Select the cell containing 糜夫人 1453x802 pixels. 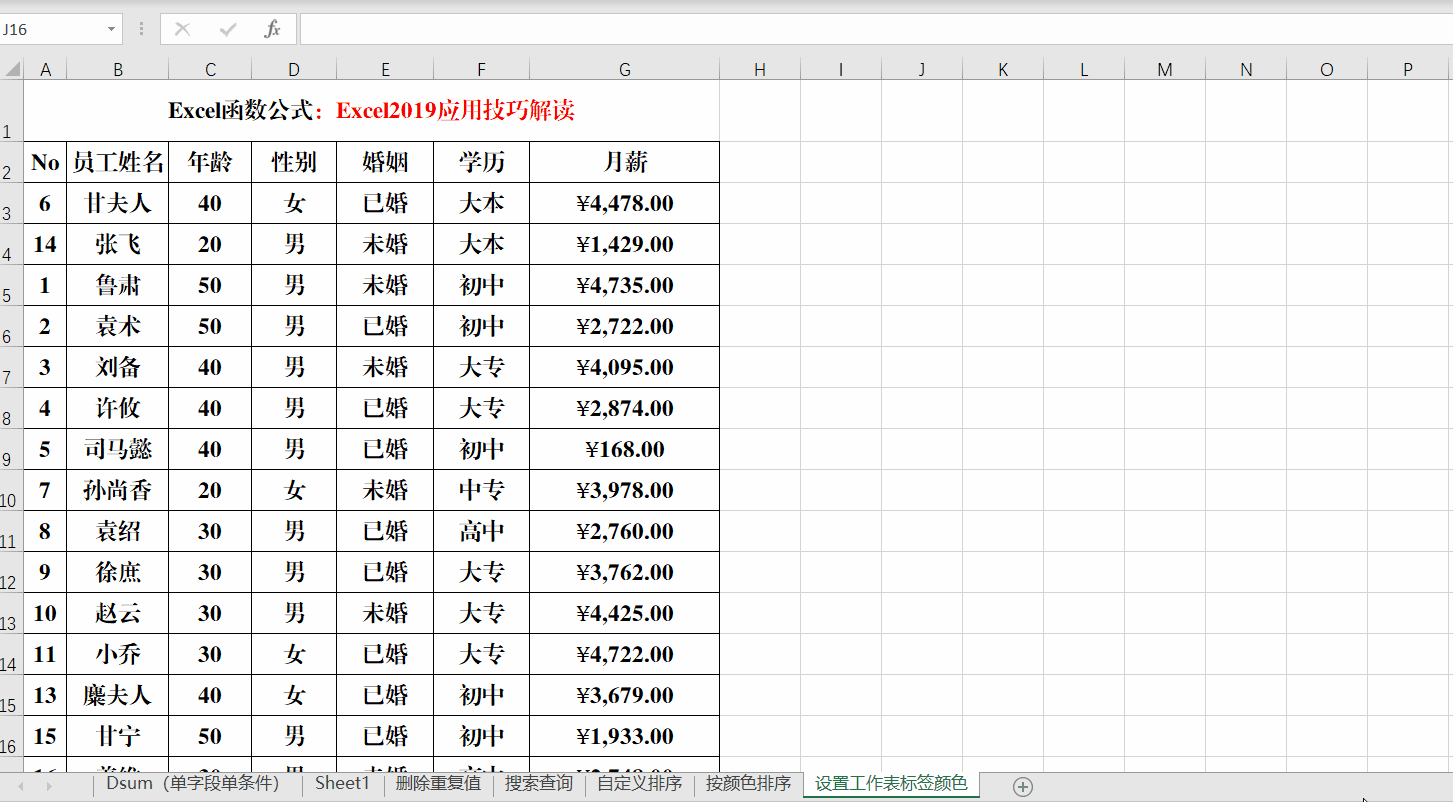[118, 695]
